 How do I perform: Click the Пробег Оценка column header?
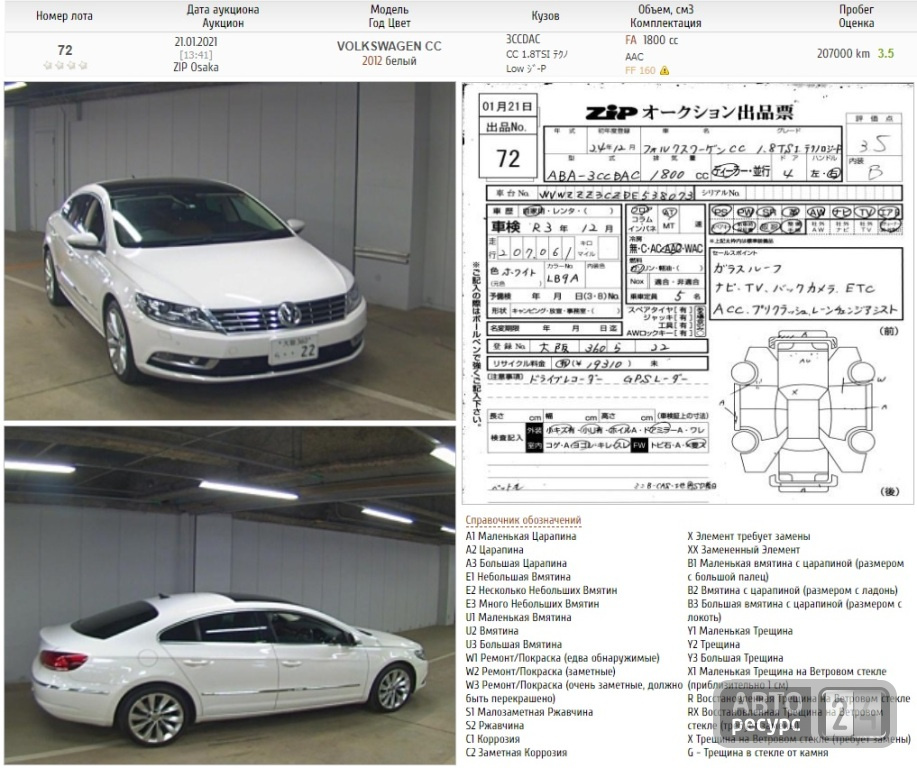[x=856, y=16]
